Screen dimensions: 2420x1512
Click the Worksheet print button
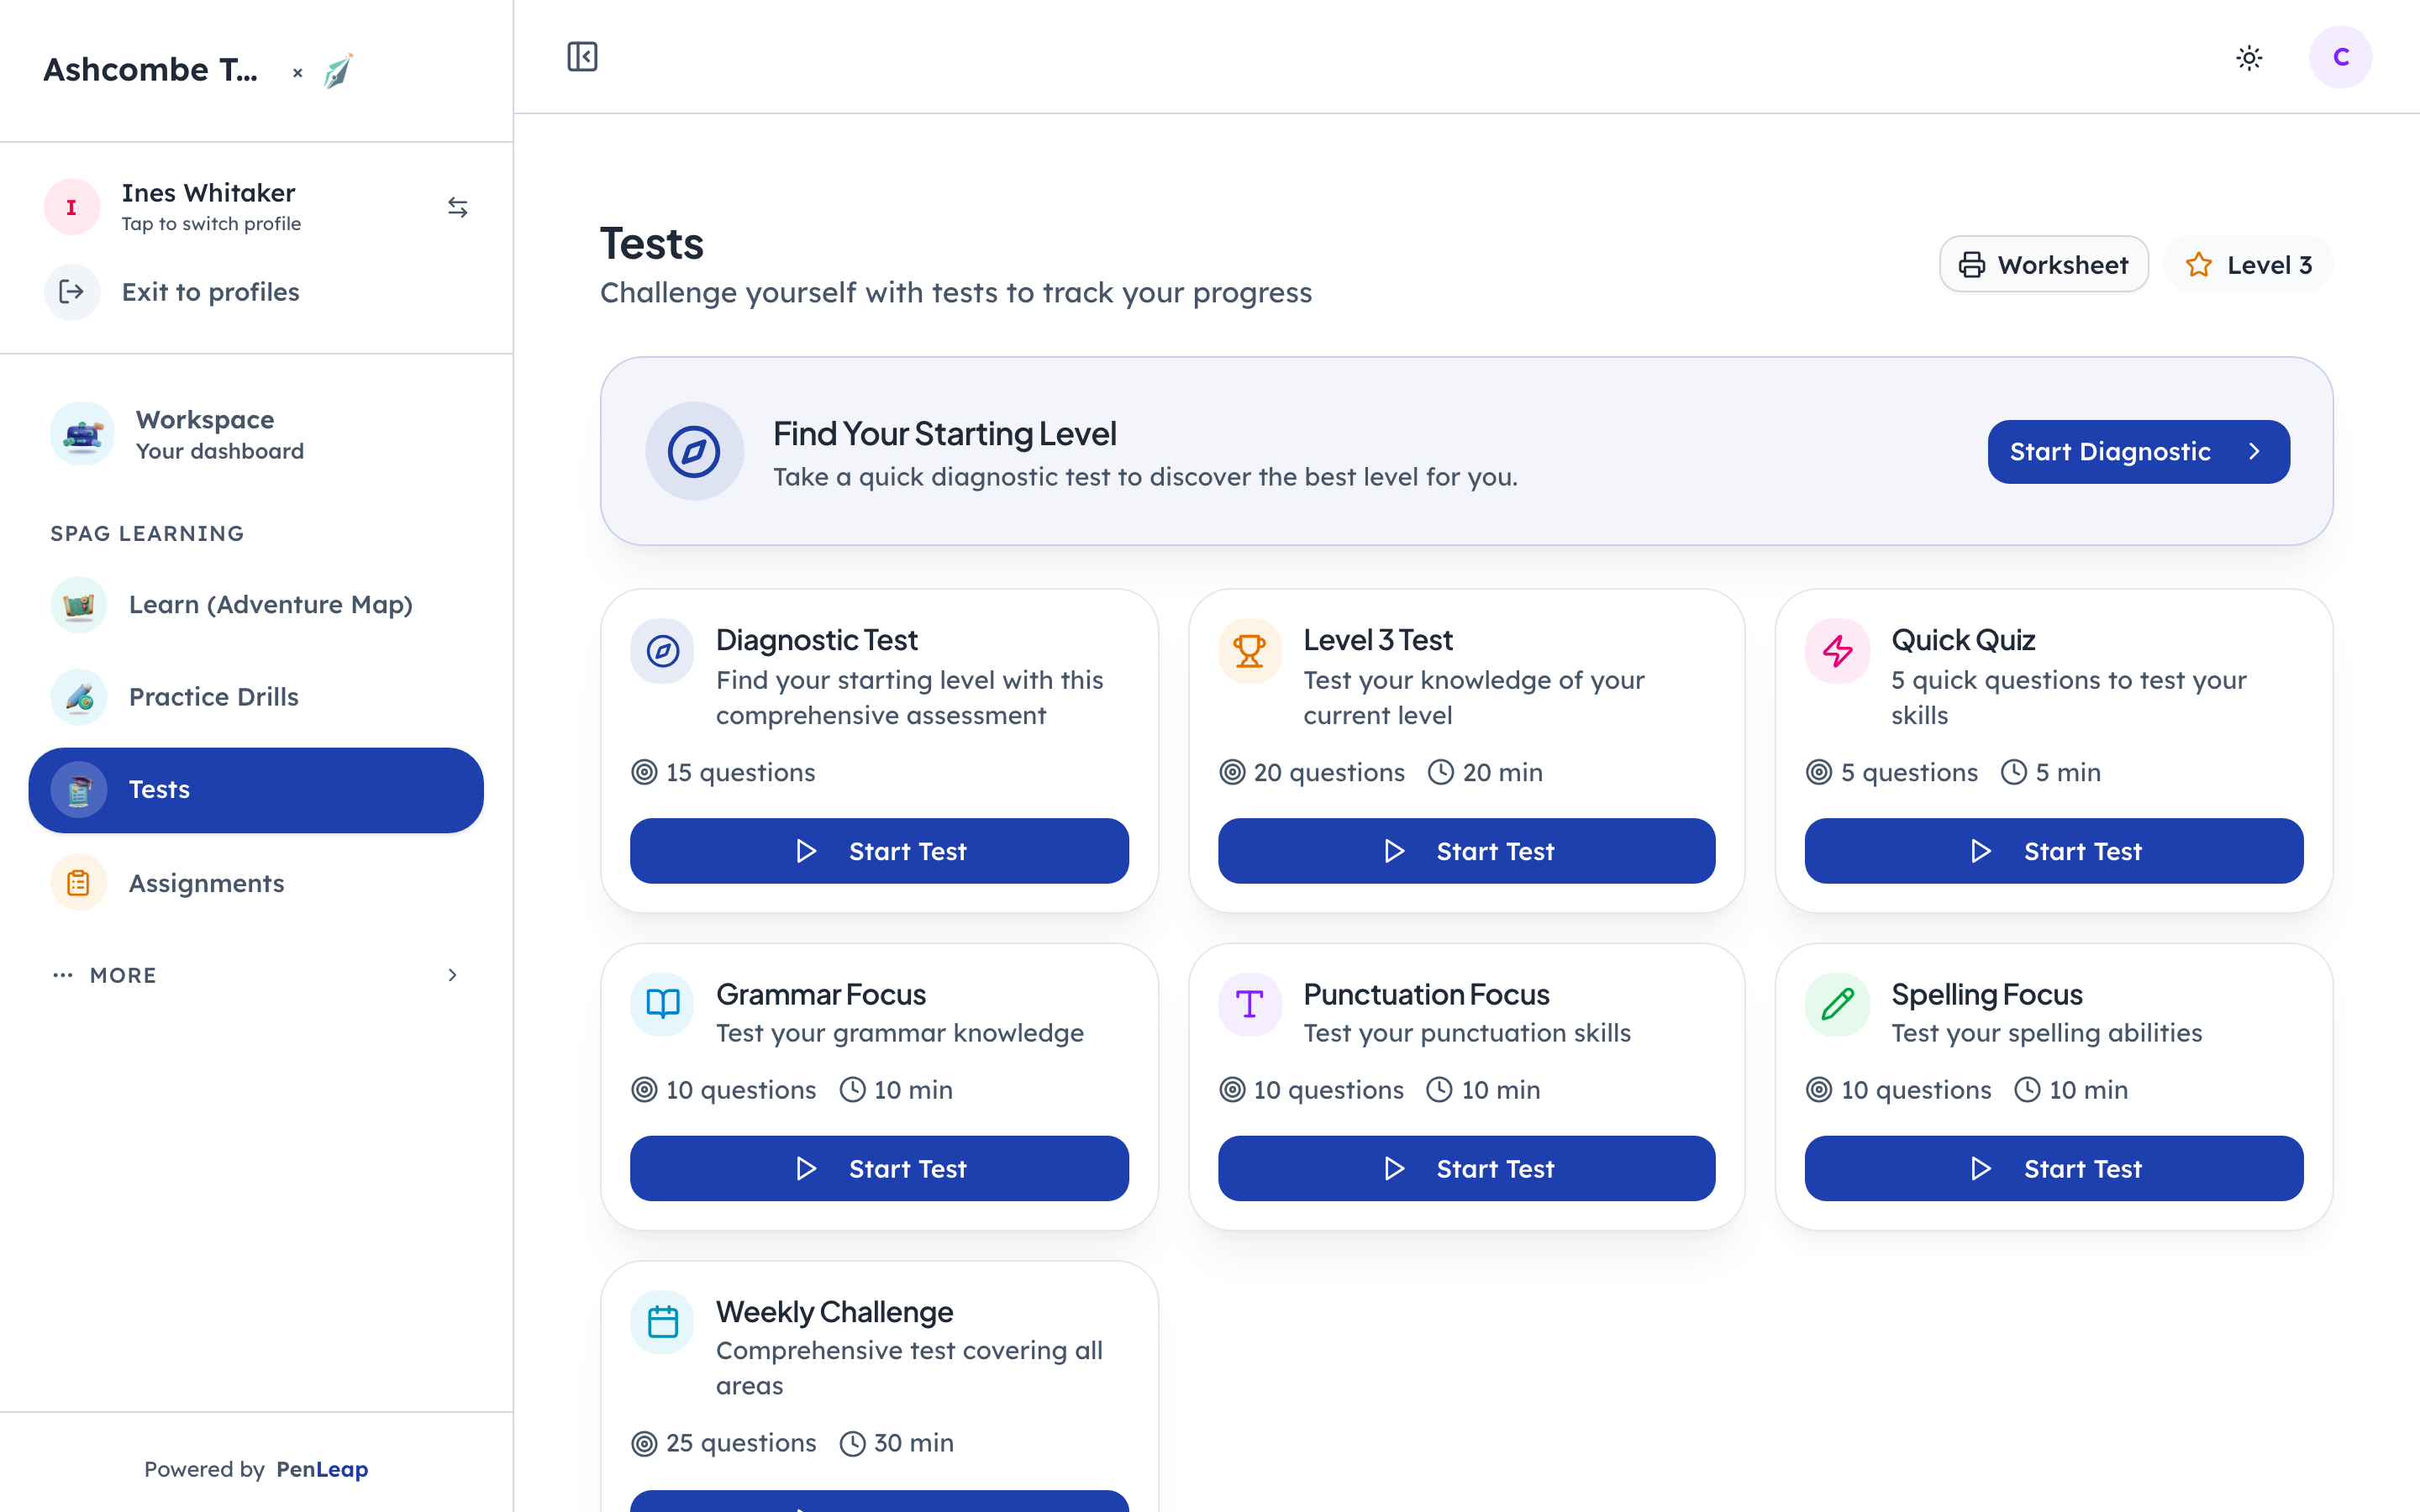(2043, 265)
